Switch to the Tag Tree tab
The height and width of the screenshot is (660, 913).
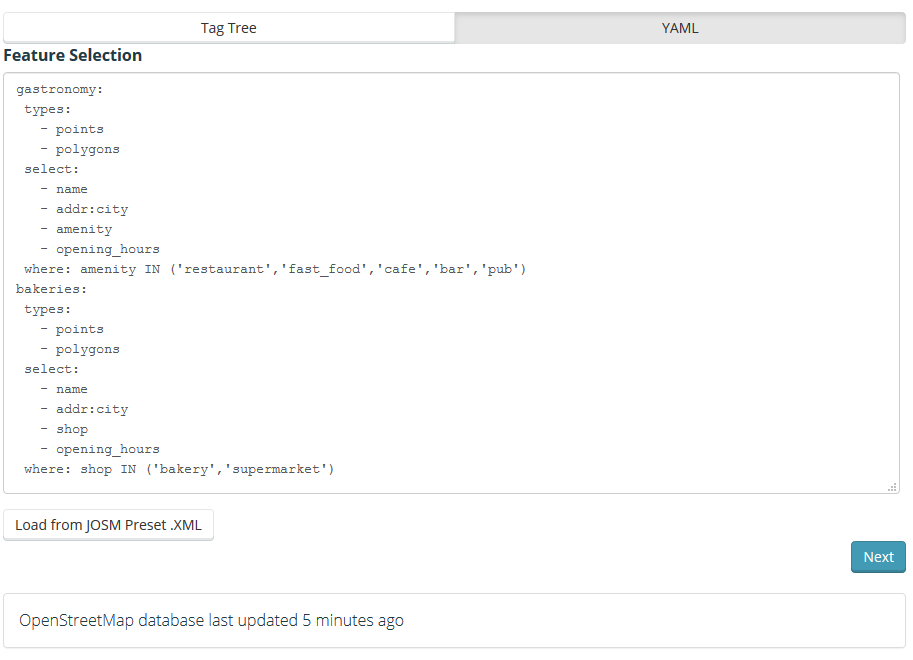[228, 28]
